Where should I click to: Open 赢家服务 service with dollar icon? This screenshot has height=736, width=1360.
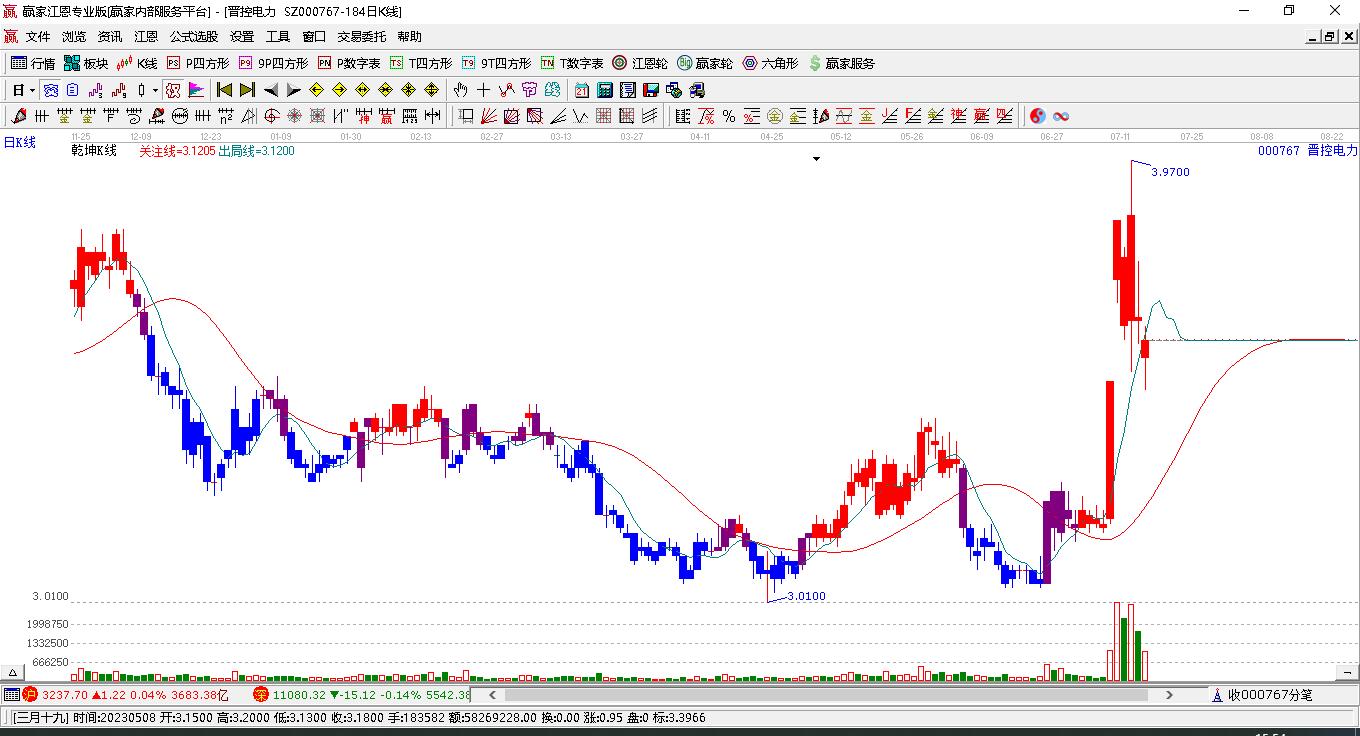(841, 63)
